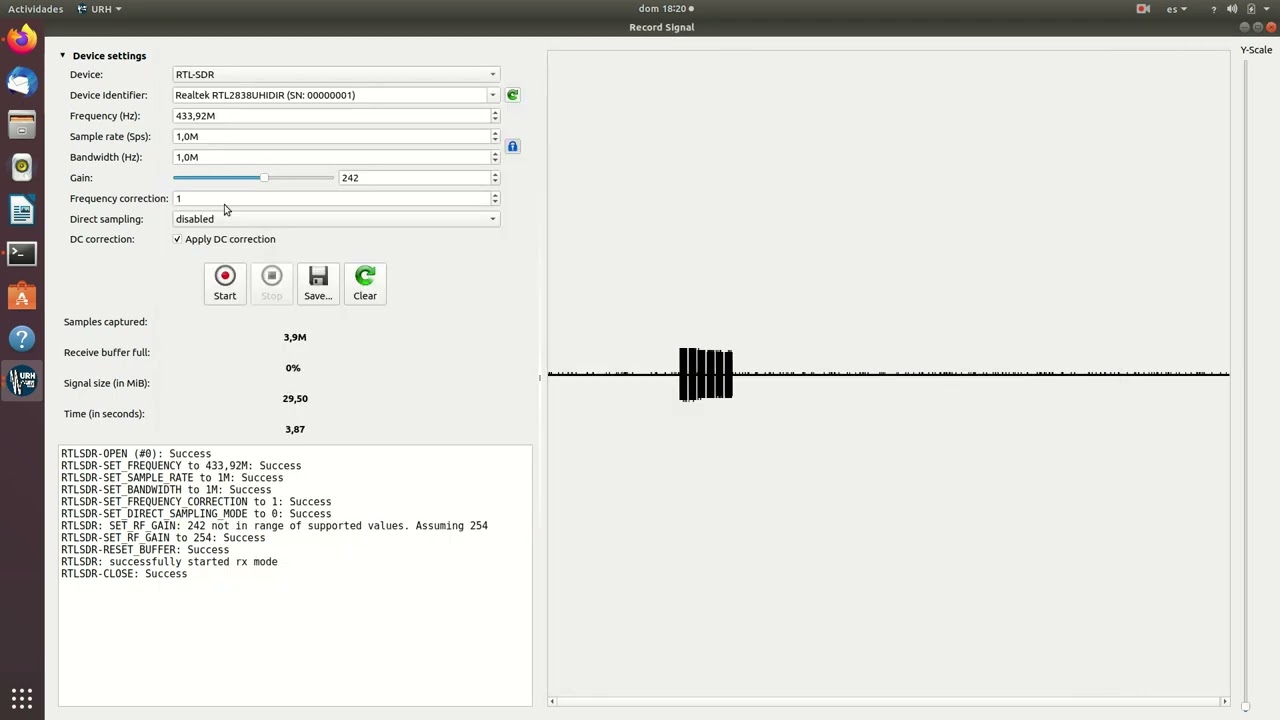Screen dimensions: 1280x720
Task: Open the es keyboard layout menu
Action: tap(1176, 9)
